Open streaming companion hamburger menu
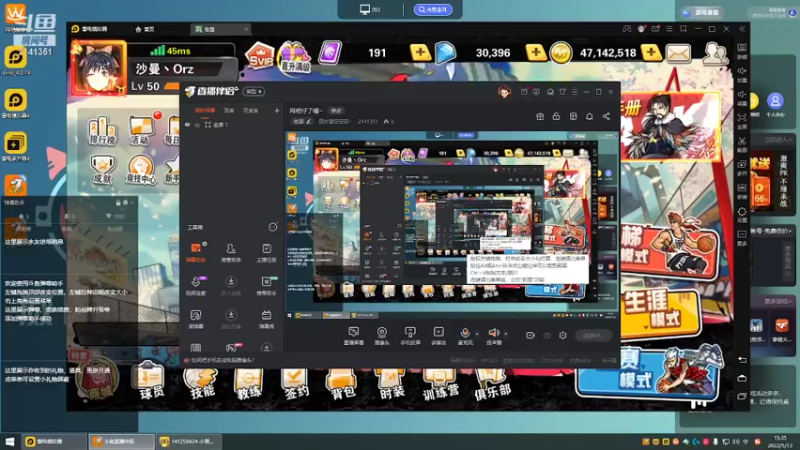 tap(574, 92)
